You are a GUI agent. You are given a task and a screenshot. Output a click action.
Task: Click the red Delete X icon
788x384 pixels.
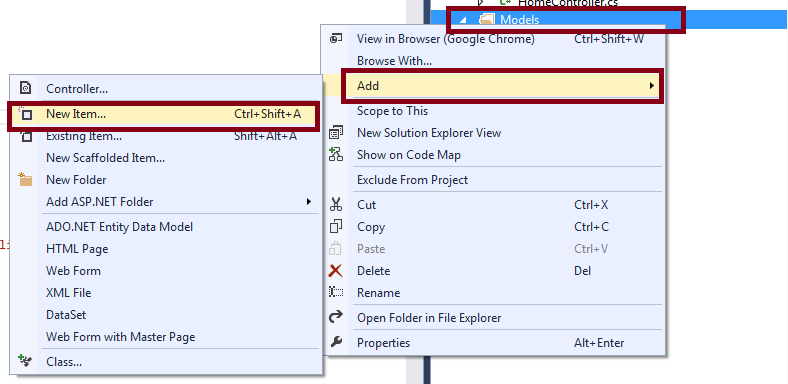335,271
